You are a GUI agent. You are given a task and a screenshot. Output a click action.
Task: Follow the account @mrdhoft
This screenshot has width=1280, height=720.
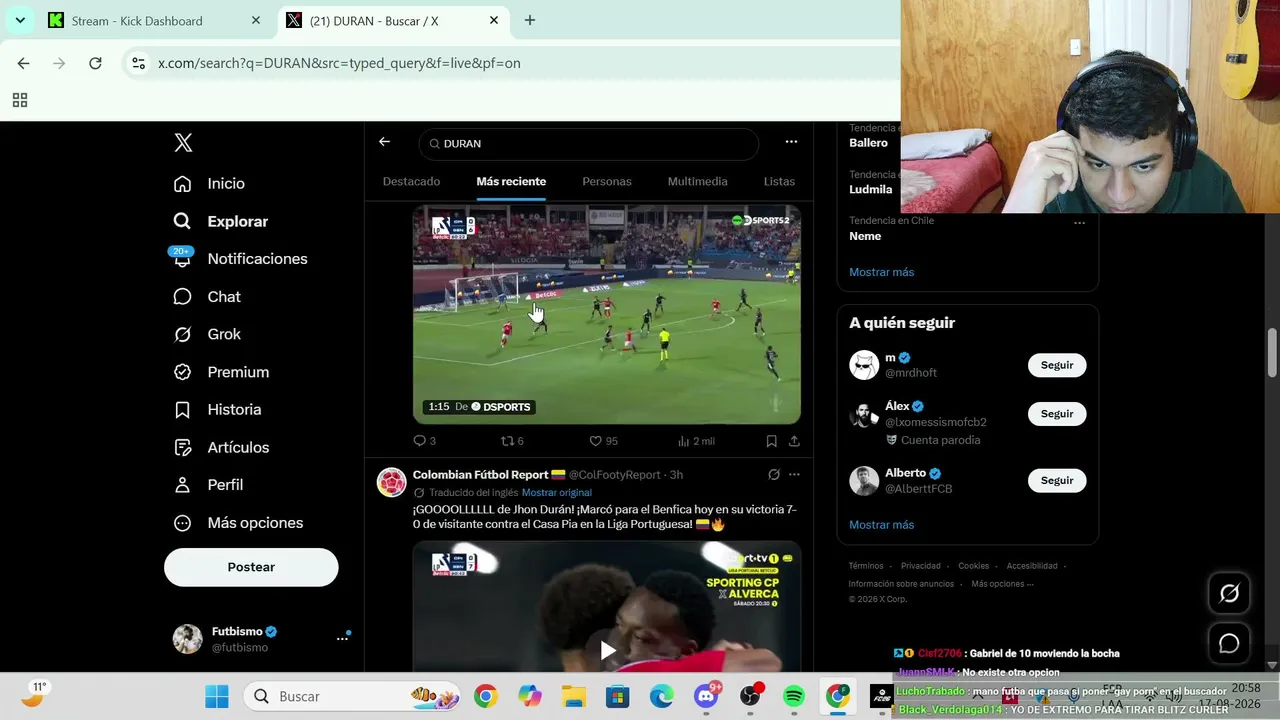tap(1057, 365)
